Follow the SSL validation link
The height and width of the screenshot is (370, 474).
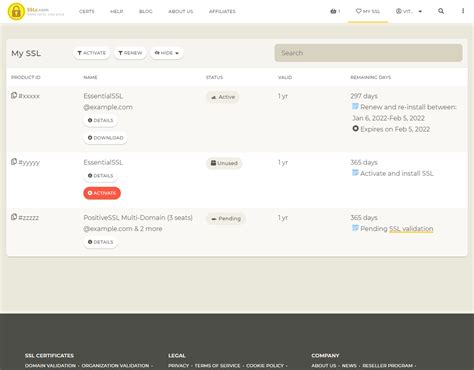coord(411,229)
